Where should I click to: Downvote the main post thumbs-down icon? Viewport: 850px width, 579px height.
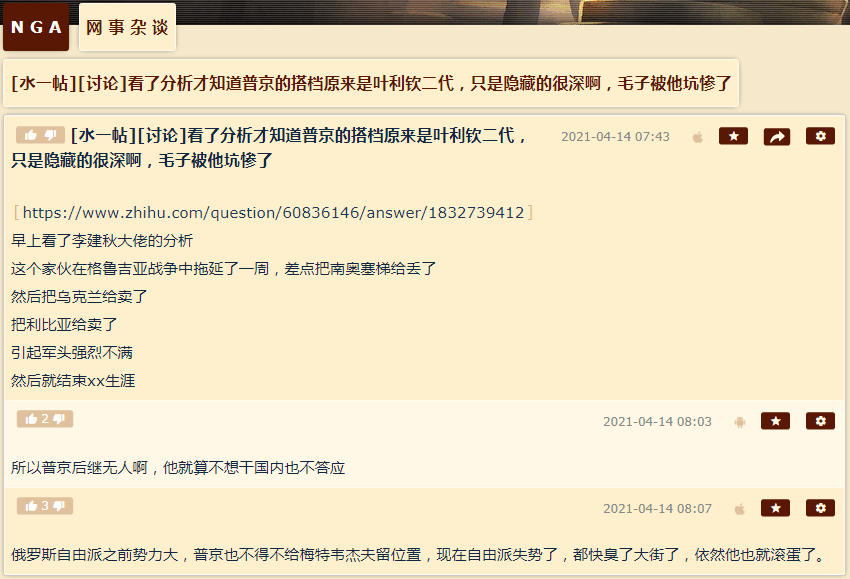pos(51,135)
